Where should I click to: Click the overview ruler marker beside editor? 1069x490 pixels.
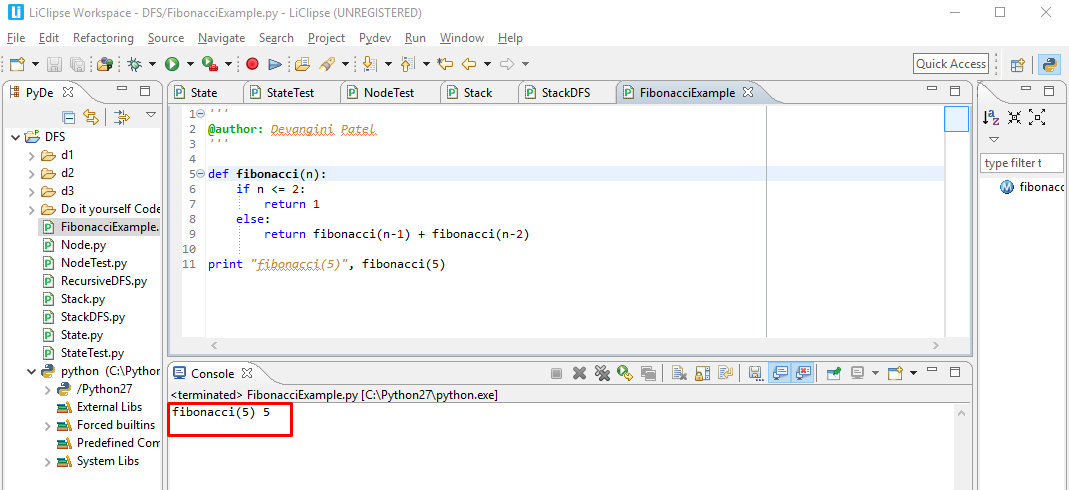point(956,119)
